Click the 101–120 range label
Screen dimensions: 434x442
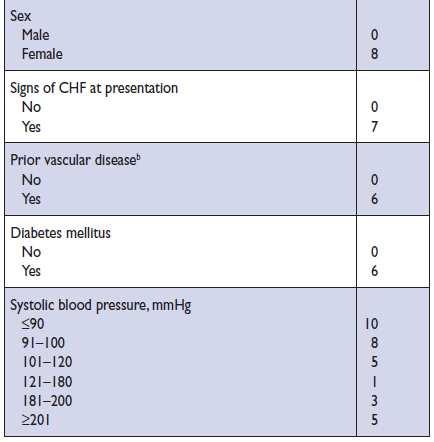pyautogui.click(x=47, y=362)
